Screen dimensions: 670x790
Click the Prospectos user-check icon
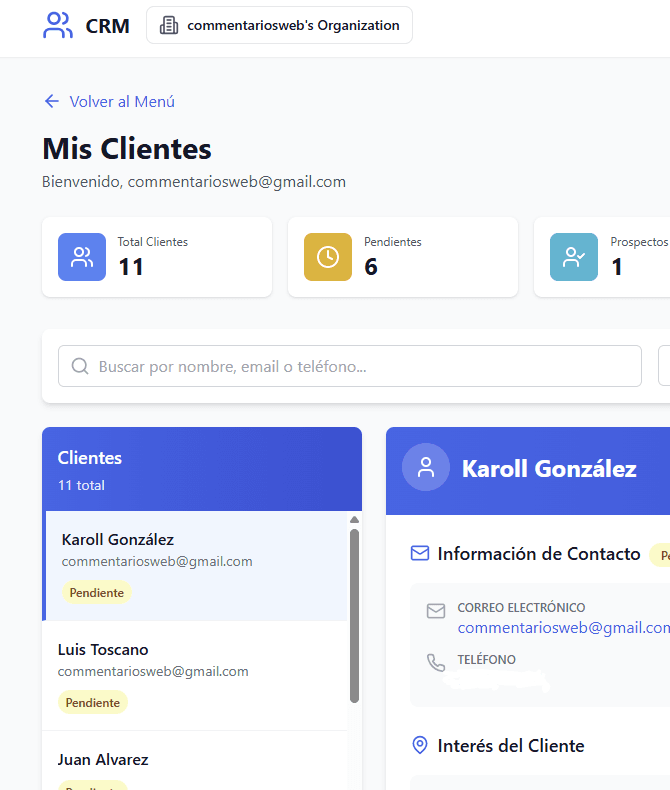pyautogui.click(x=574, y=257)
